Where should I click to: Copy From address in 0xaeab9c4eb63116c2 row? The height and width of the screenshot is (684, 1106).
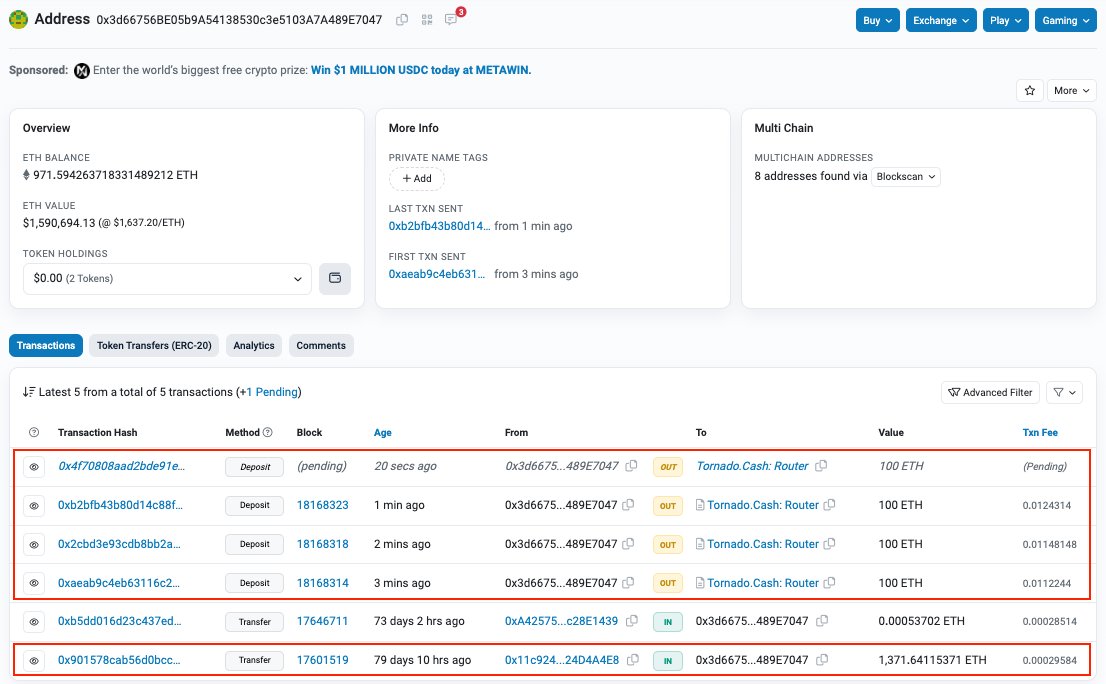click(x=628, y=582)
